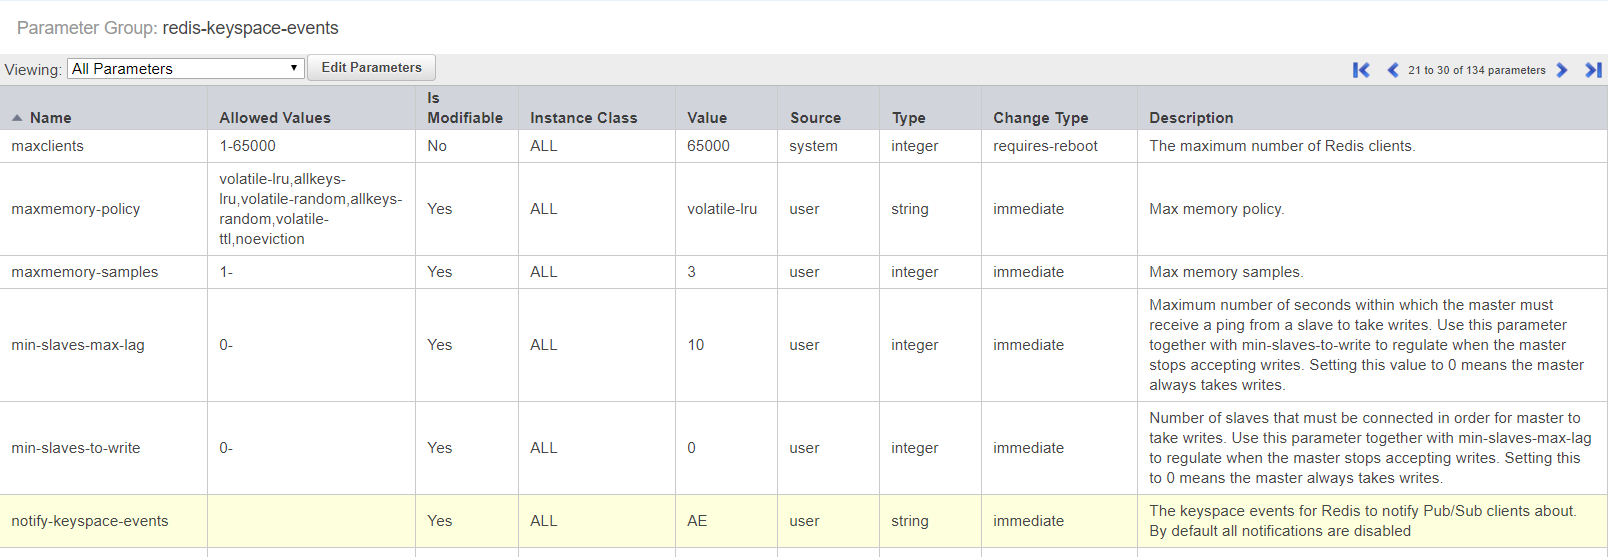Go to next page of parameters
This screenshot has width=1608, height=557.
pos(1562,70)
